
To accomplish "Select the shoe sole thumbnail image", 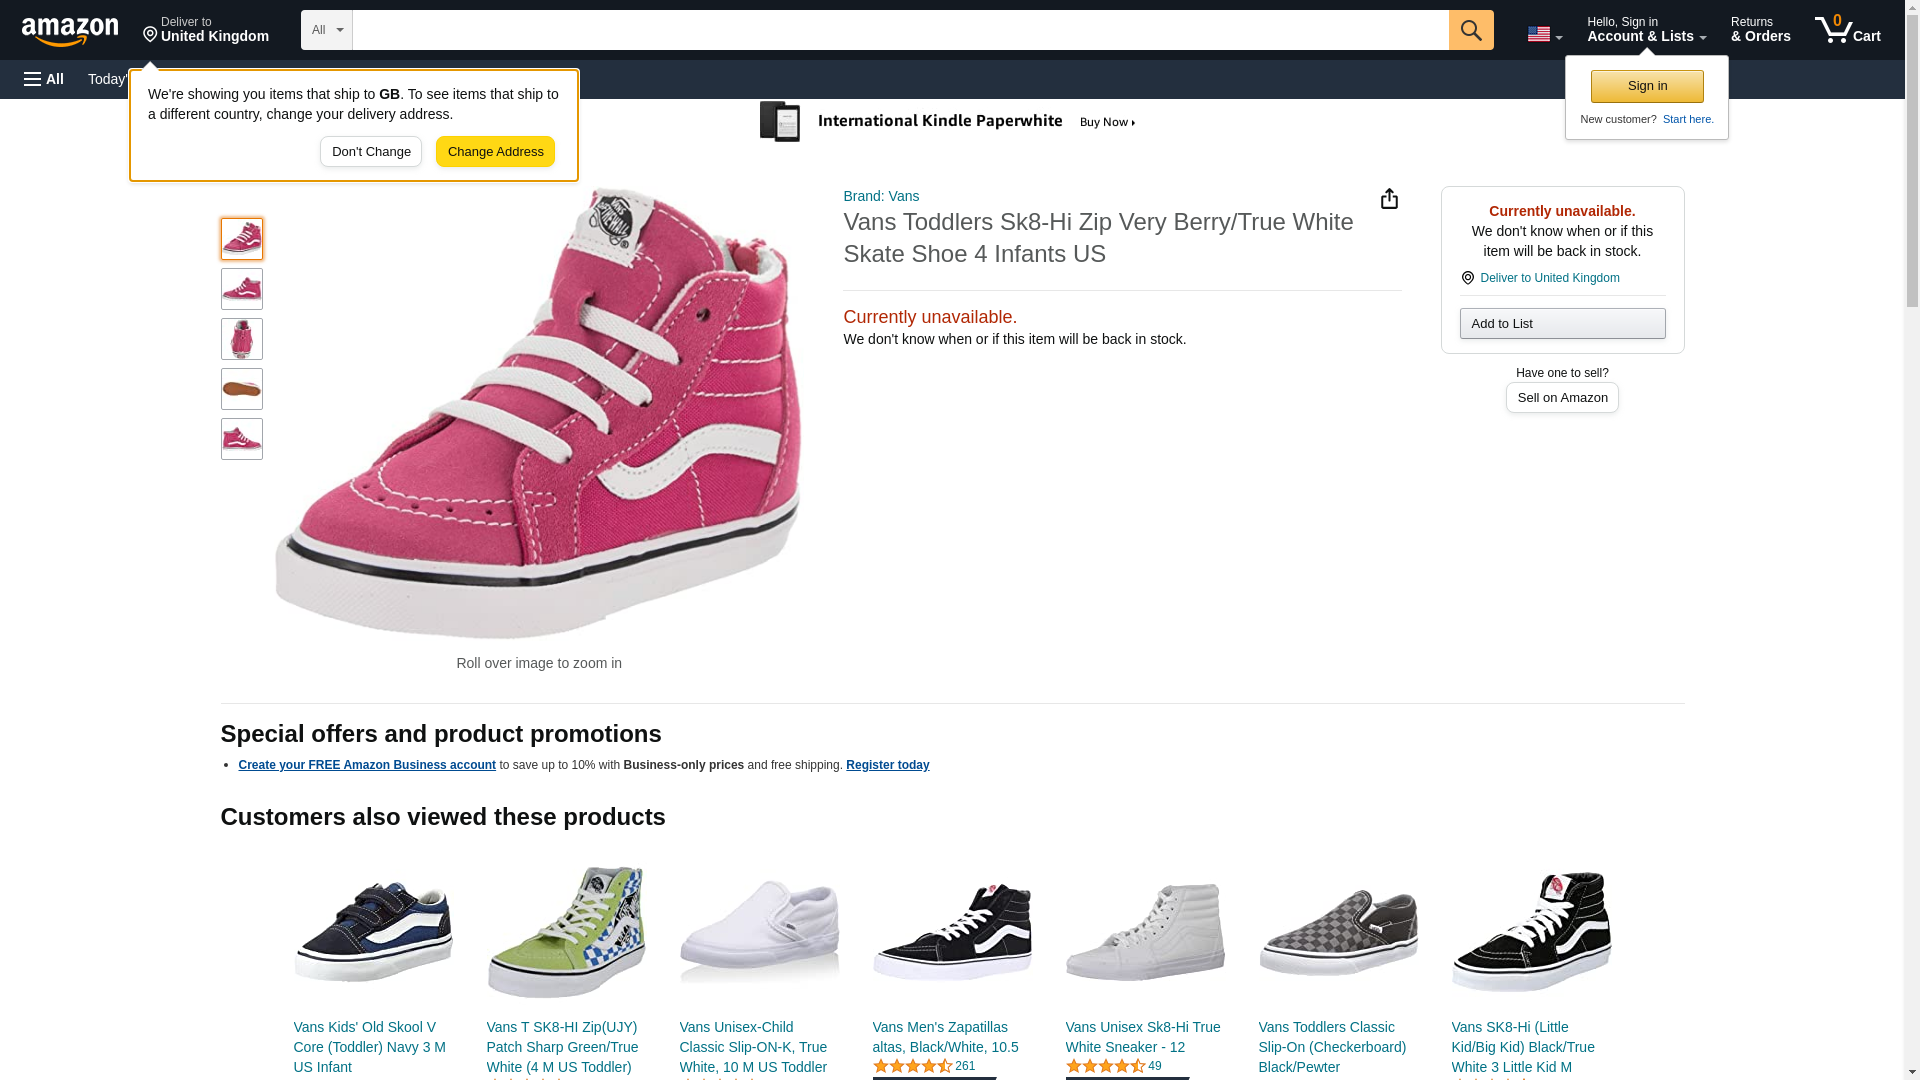I will tap(241, 389).
